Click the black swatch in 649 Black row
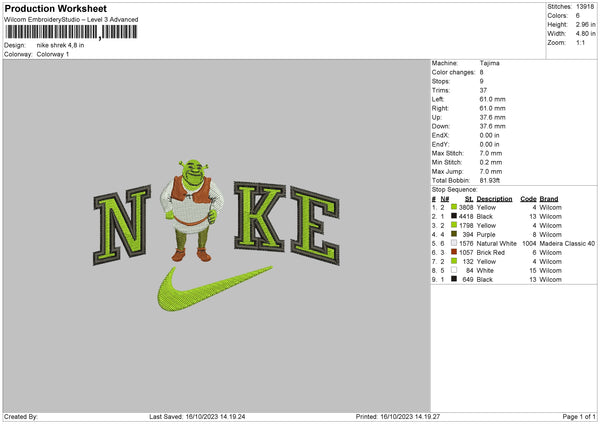This screenshot has height=424, width=600. pos(454,279)
